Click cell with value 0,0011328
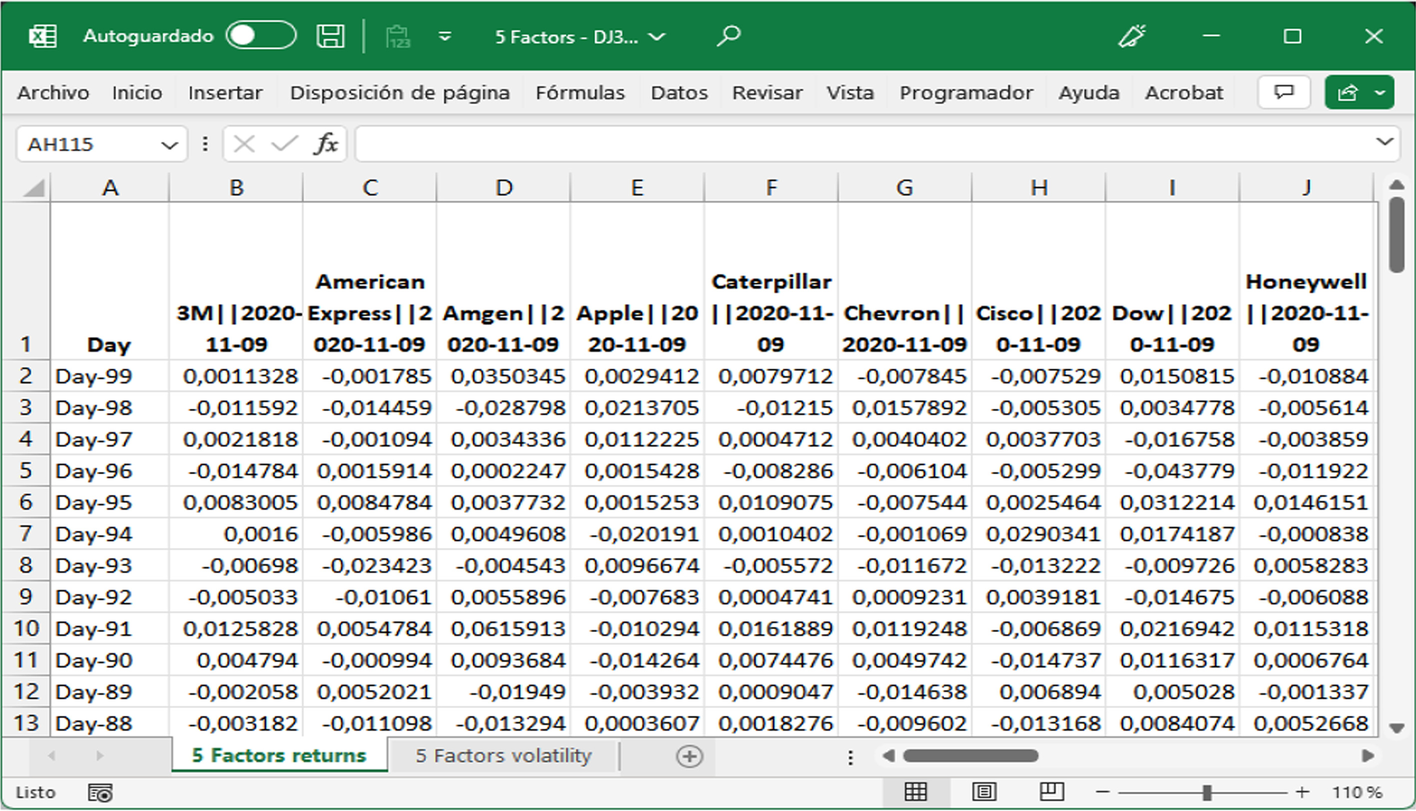1416x811 pixels. coord(236,377)
